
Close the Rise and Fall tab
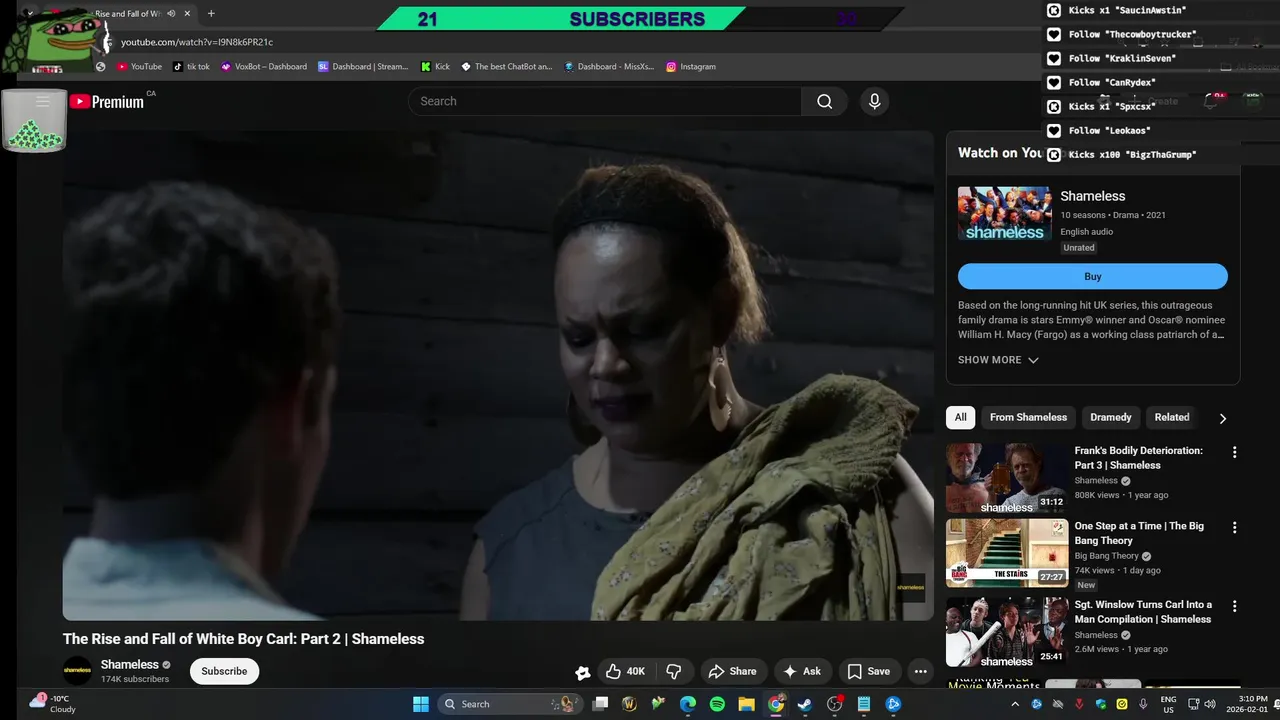pyautogui.click(x=187, y=14)
